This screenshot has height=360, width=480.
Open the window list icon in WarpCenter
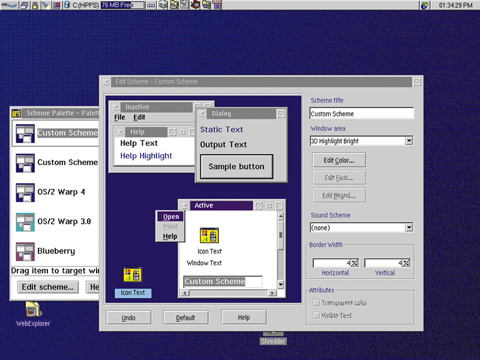[x=24, y=5]
